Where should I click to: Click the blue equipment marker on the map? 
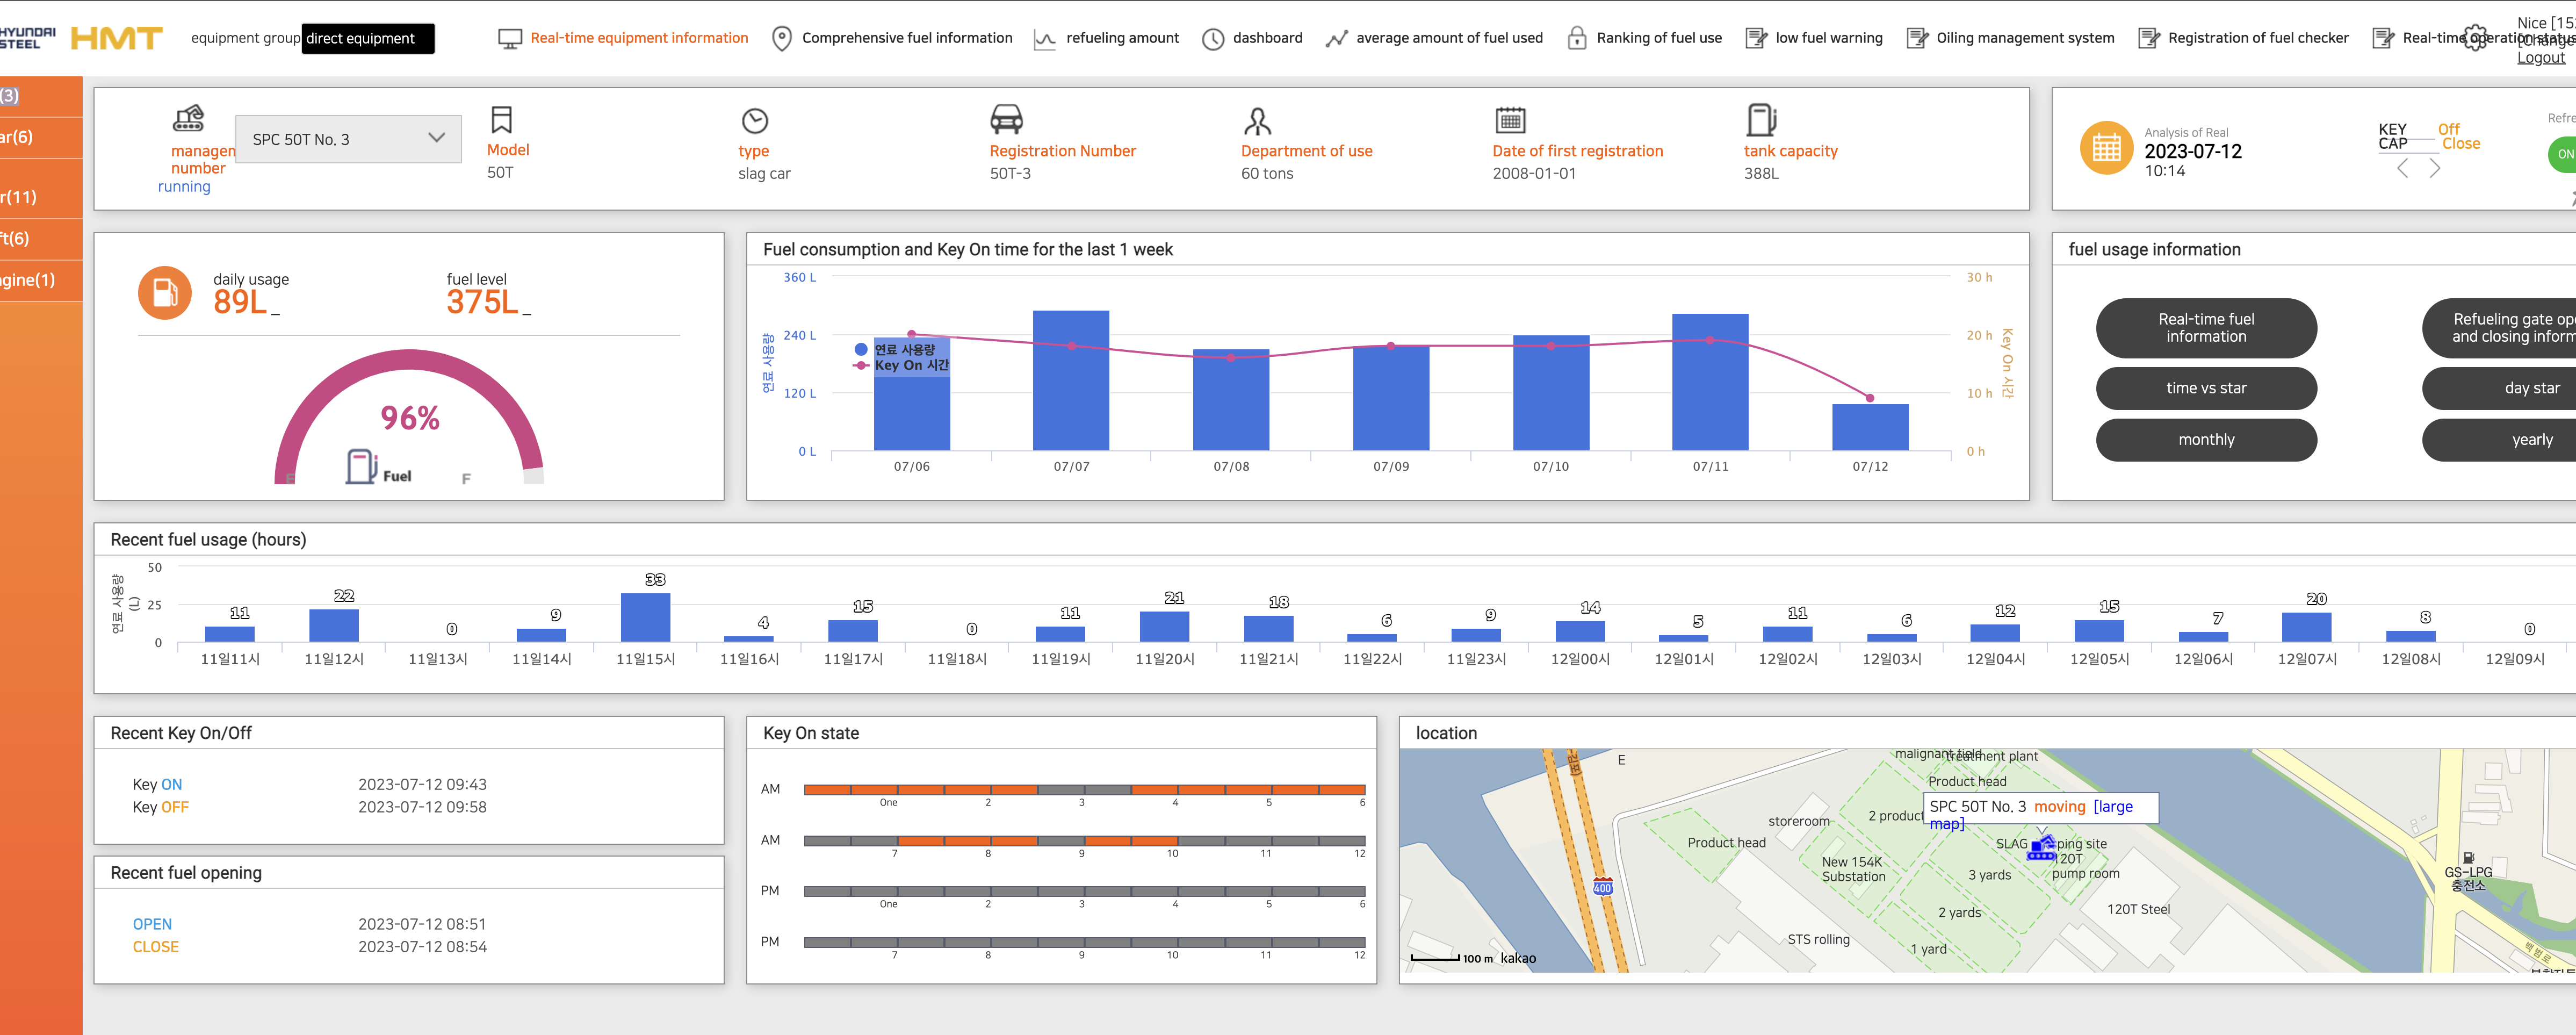tap(2041, 849)
